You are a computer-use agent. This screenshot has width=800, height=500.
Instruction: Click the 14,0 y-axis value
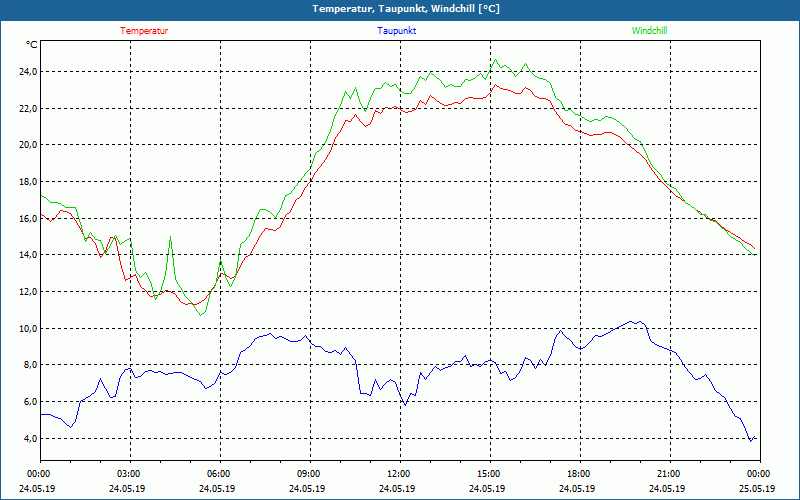29,255
